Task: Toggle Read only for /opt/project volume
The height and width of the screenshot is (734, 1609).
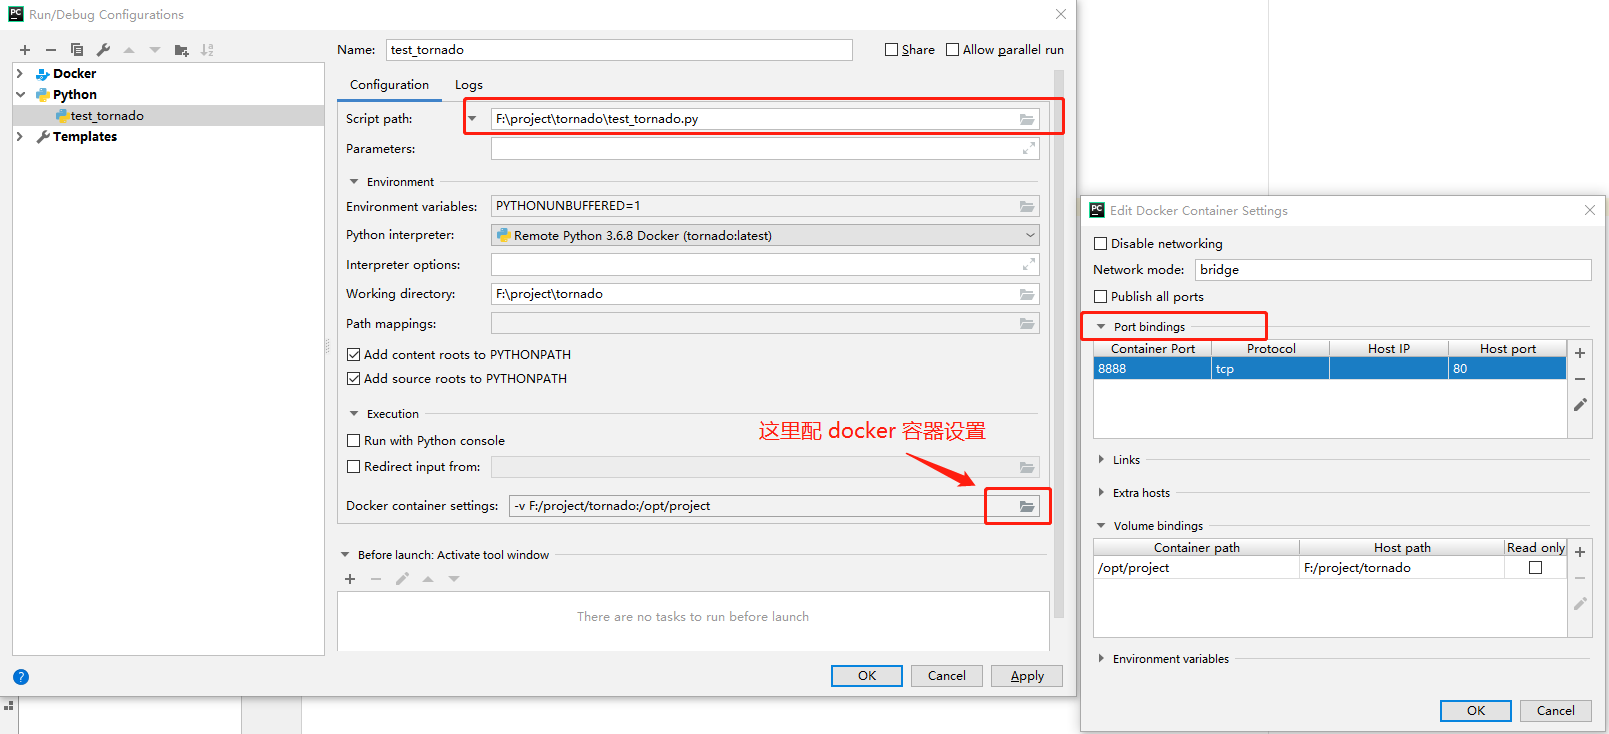Action: [x=1535, y=568]
